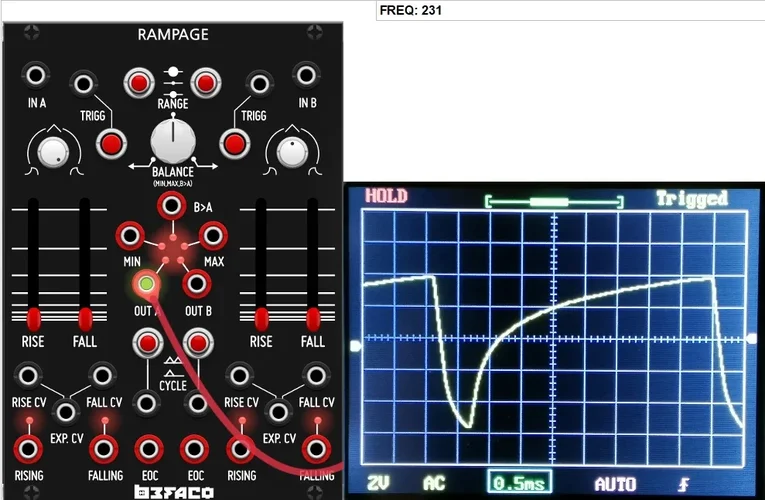The height and width of the screenshot is (500, 765).
Task: Click the IN B input jack
Action: (x=306, y=76)
